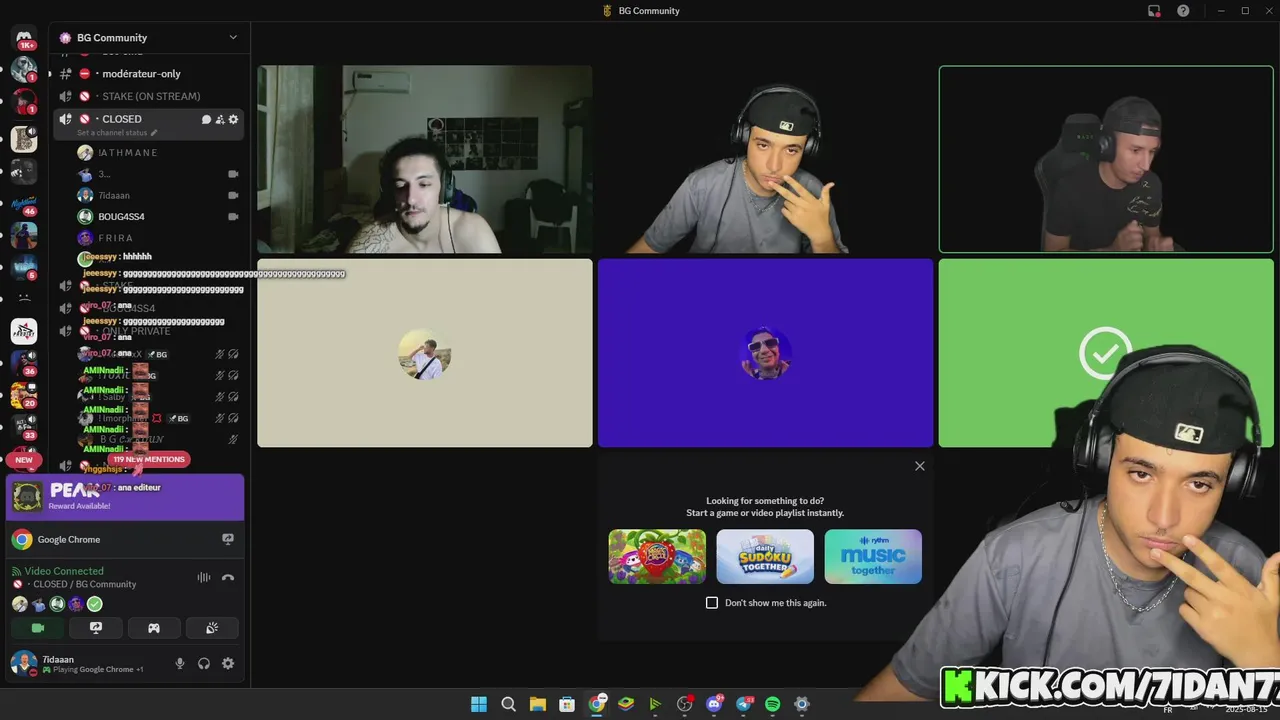Click the NEW unread servers pill
1280x720 pixels.
24,460
